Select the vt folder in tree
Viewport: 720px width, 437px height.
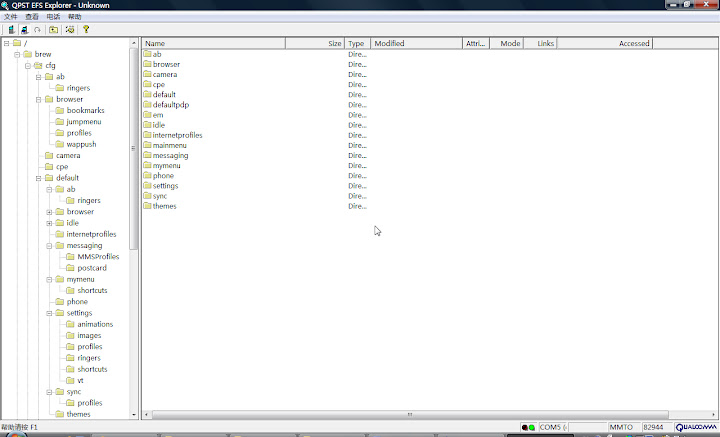click(80, 381)
